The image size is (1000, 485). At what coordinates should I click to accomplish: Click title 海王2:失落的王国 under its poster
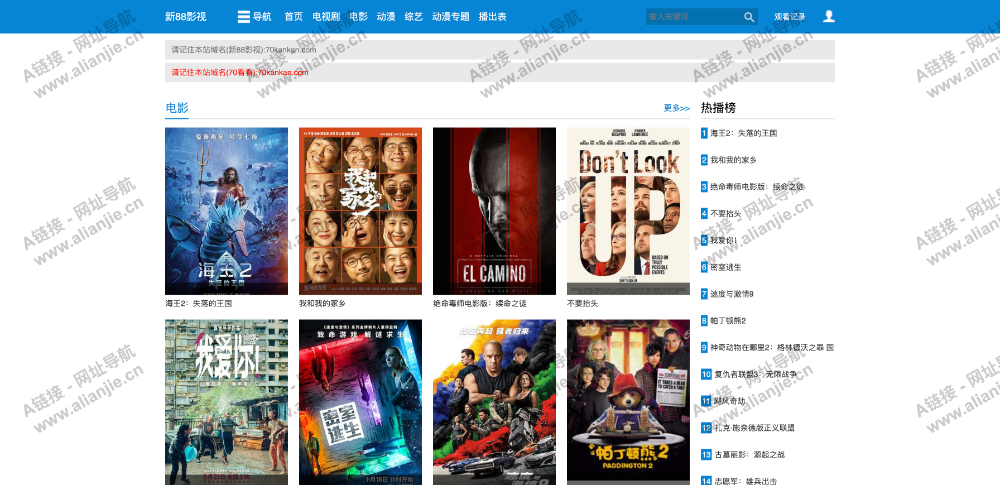point(198,303)
